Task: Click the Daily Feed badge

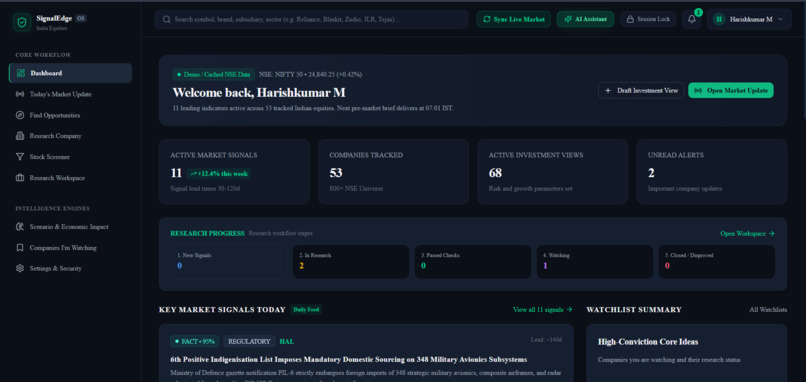Action: pos(306,310)
